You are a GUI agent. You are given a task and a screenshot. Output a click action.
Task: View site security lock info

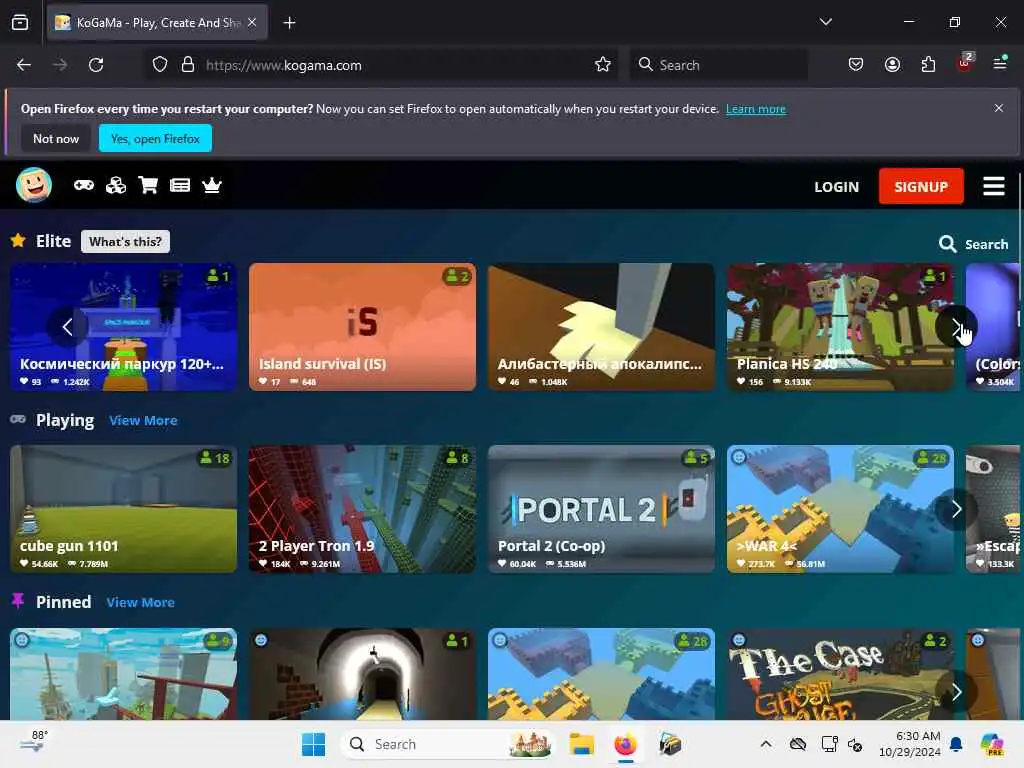(x=188, y=65)
